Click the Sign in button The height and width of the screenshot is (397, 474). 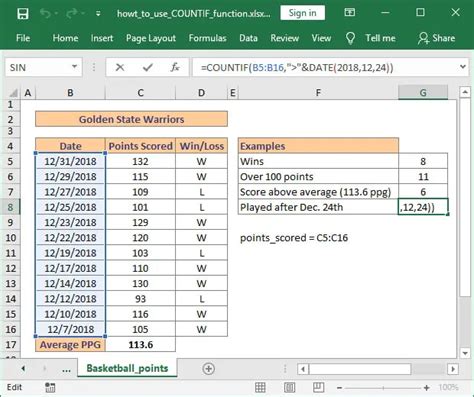(x=302, y=13)
